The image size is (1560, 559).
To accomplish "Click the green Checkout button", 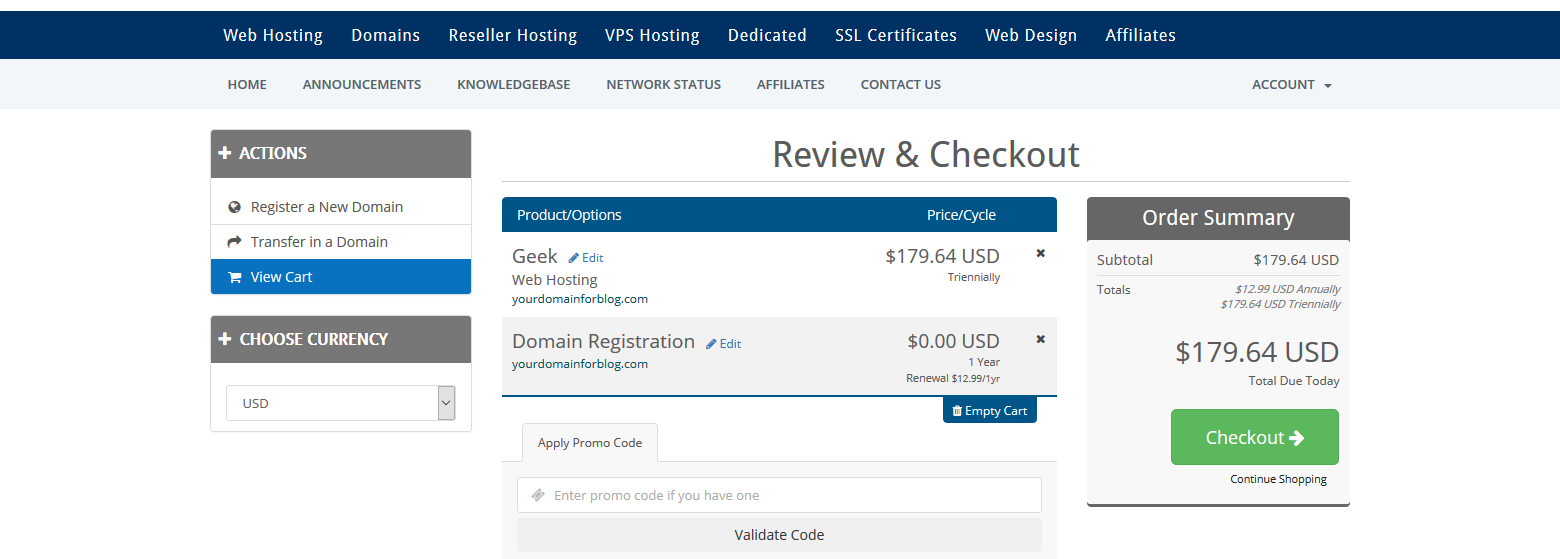I will click(1255, 437).
